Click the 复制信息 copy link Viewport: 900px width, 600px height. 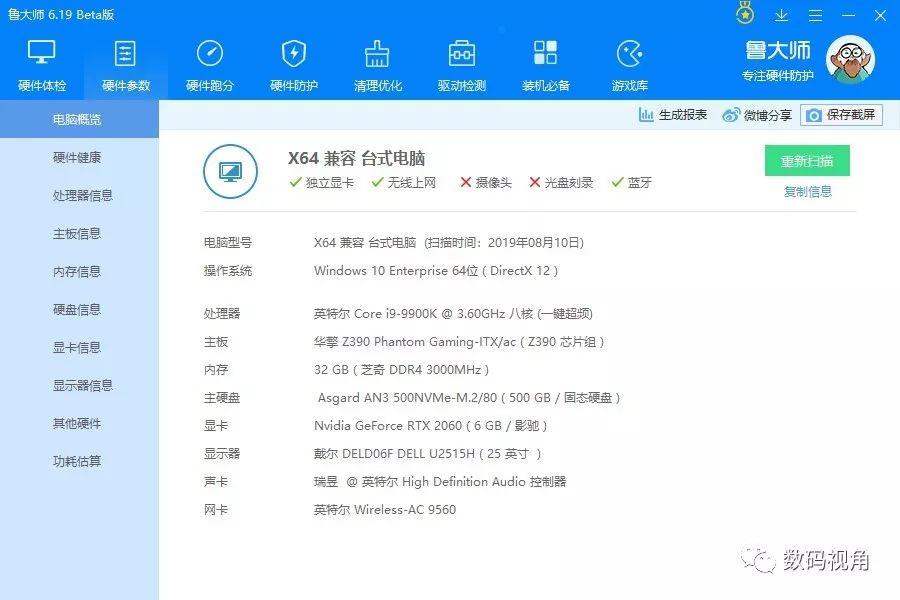[806, 192]
